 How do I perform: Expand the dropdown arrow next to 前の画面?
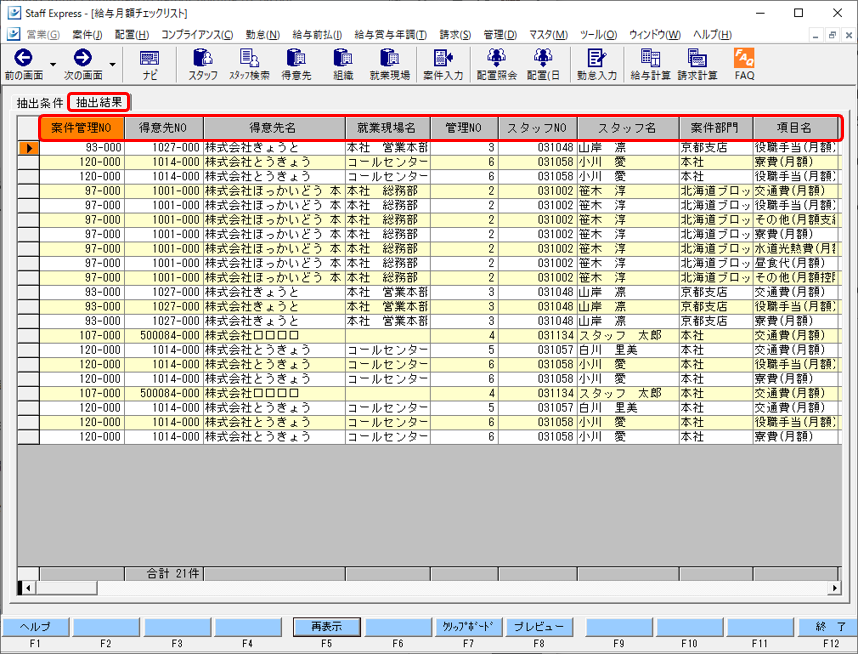click(53, 65)
